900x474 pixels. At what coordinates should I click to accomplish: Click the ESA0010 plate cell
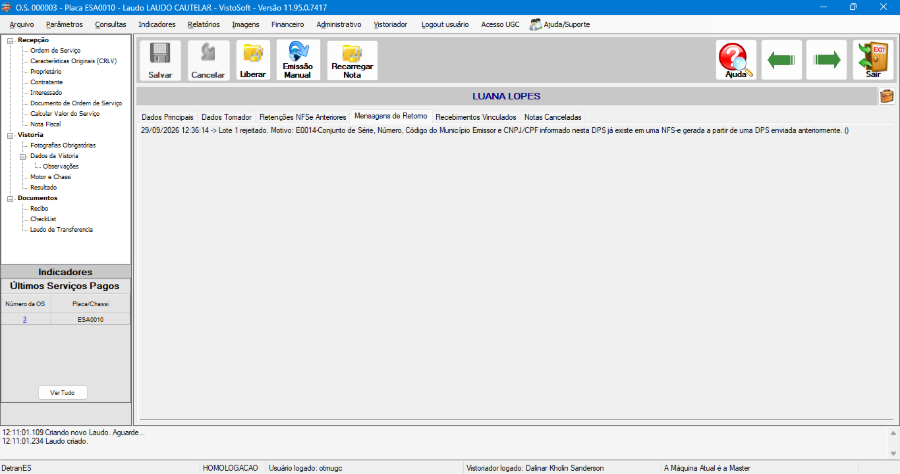[91, 320]
